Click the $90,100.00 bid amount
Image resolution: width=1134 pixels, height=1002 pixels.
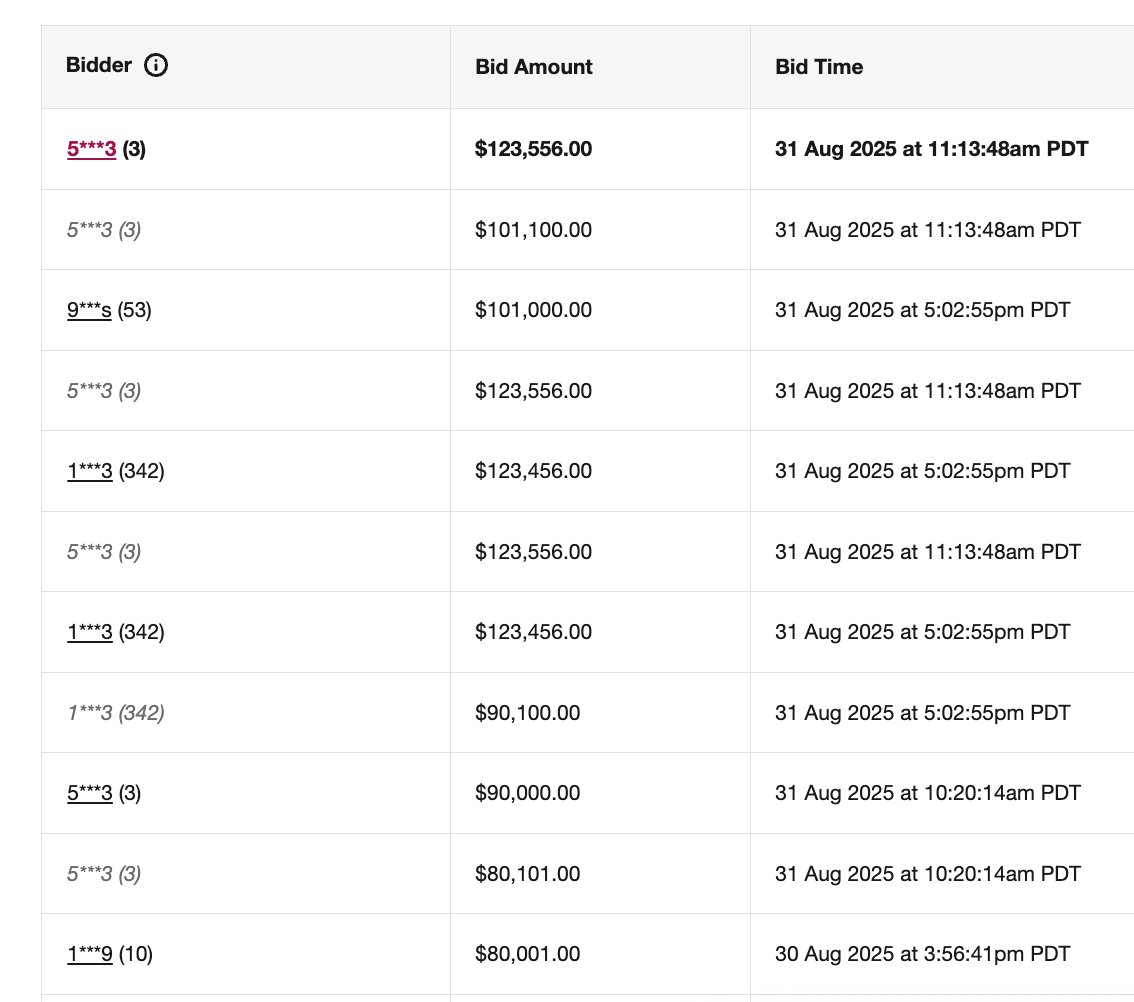528,713
